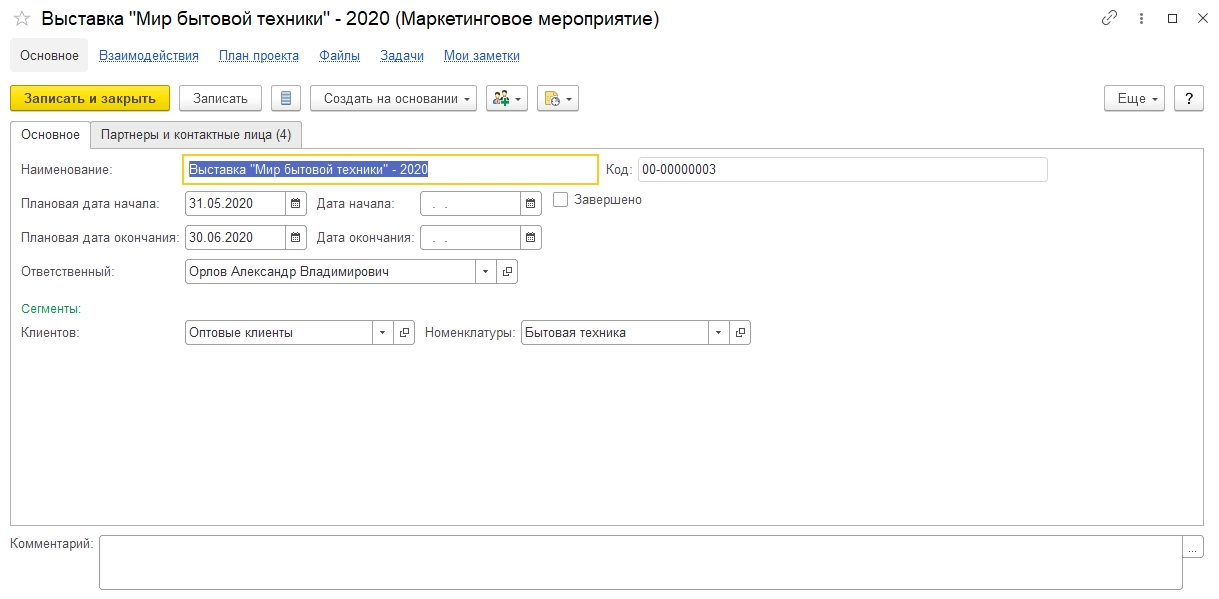Expand the Клиентов segment dropdown
The image size is (1219, 599).
point(383,333)
